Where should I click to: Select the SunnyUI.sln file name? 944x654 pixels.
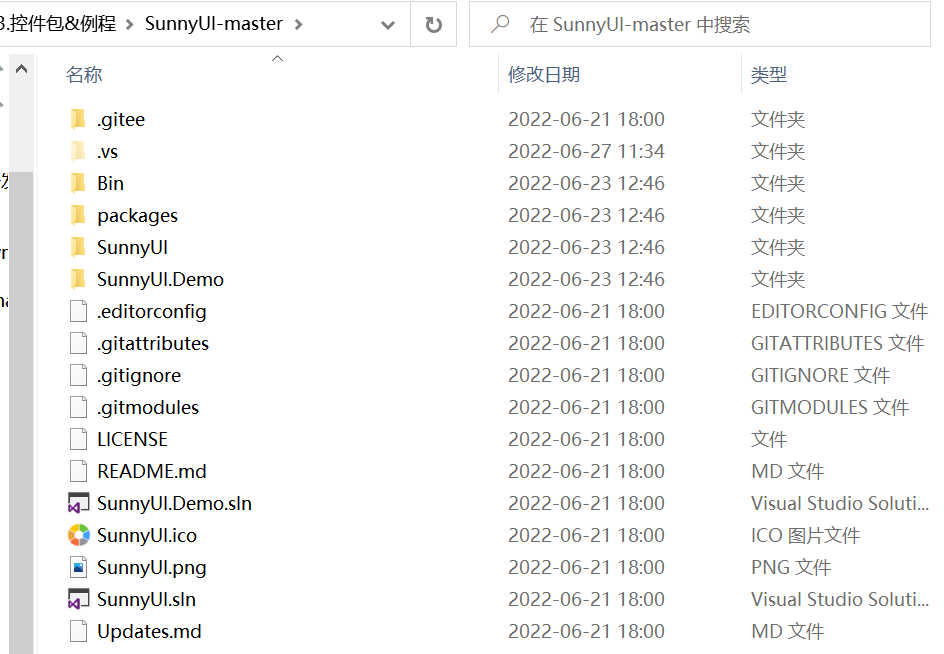click(x=146, y=599)
